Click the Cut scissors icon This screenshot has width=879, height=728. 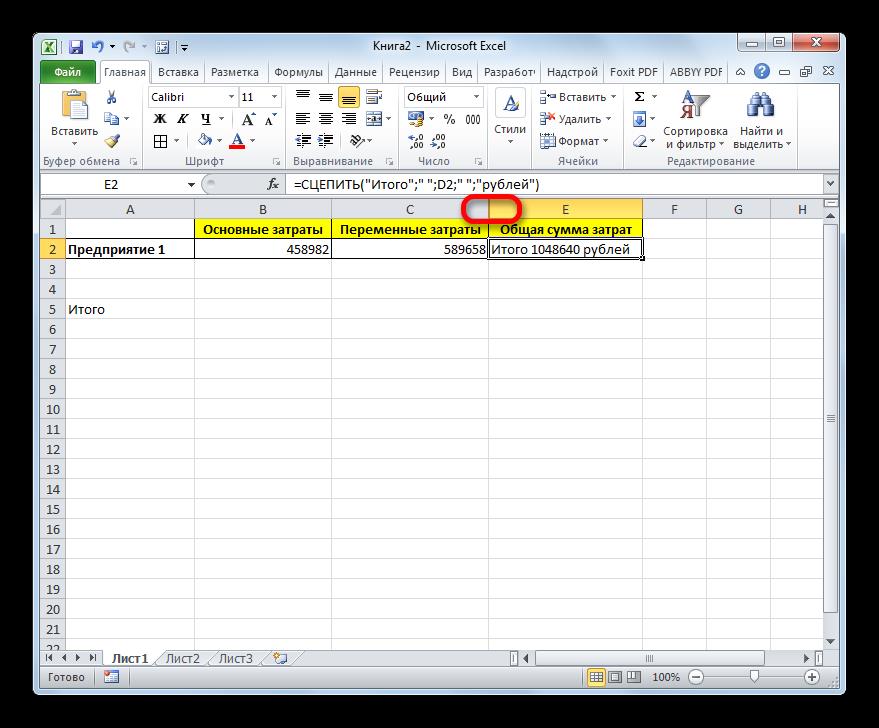[x=111, y=97]
